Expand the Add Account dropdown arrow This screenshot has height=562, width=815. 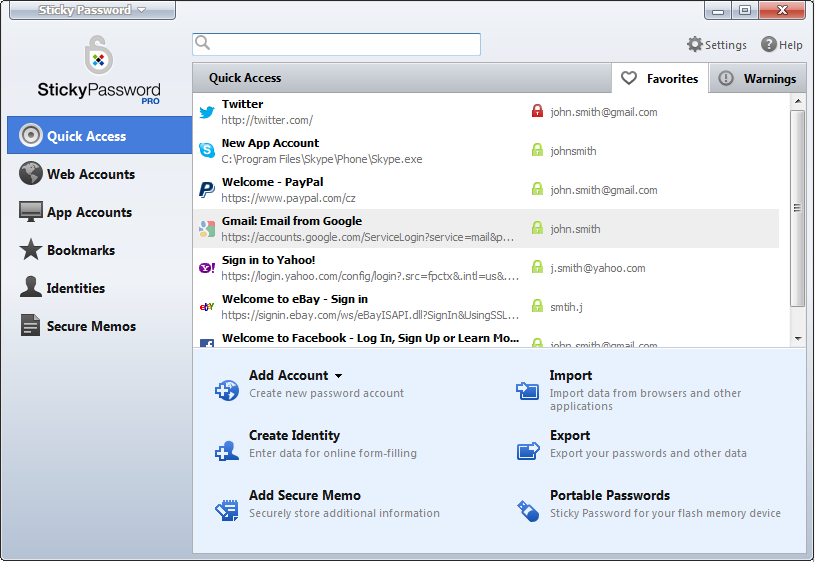click(x=338, y=376)
